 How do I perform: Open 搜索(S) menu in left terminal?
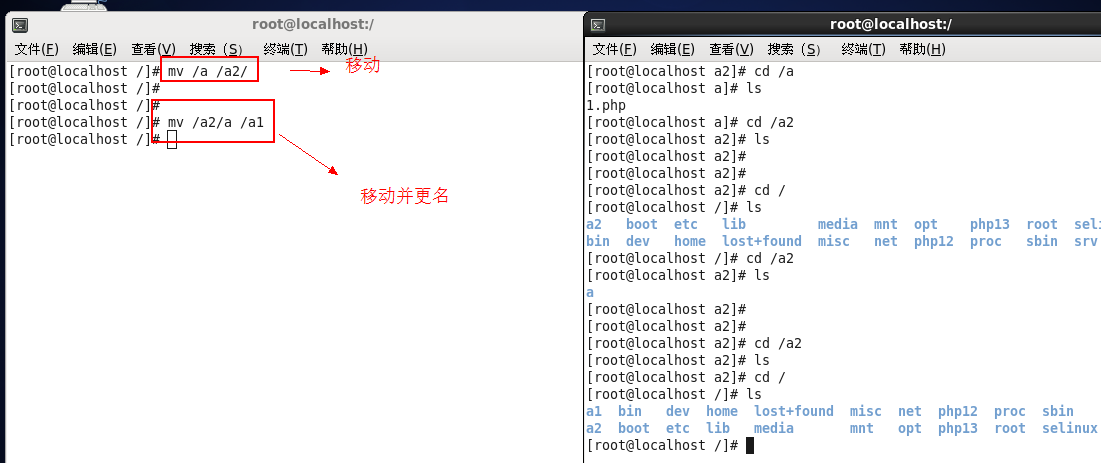coord(216,49)
